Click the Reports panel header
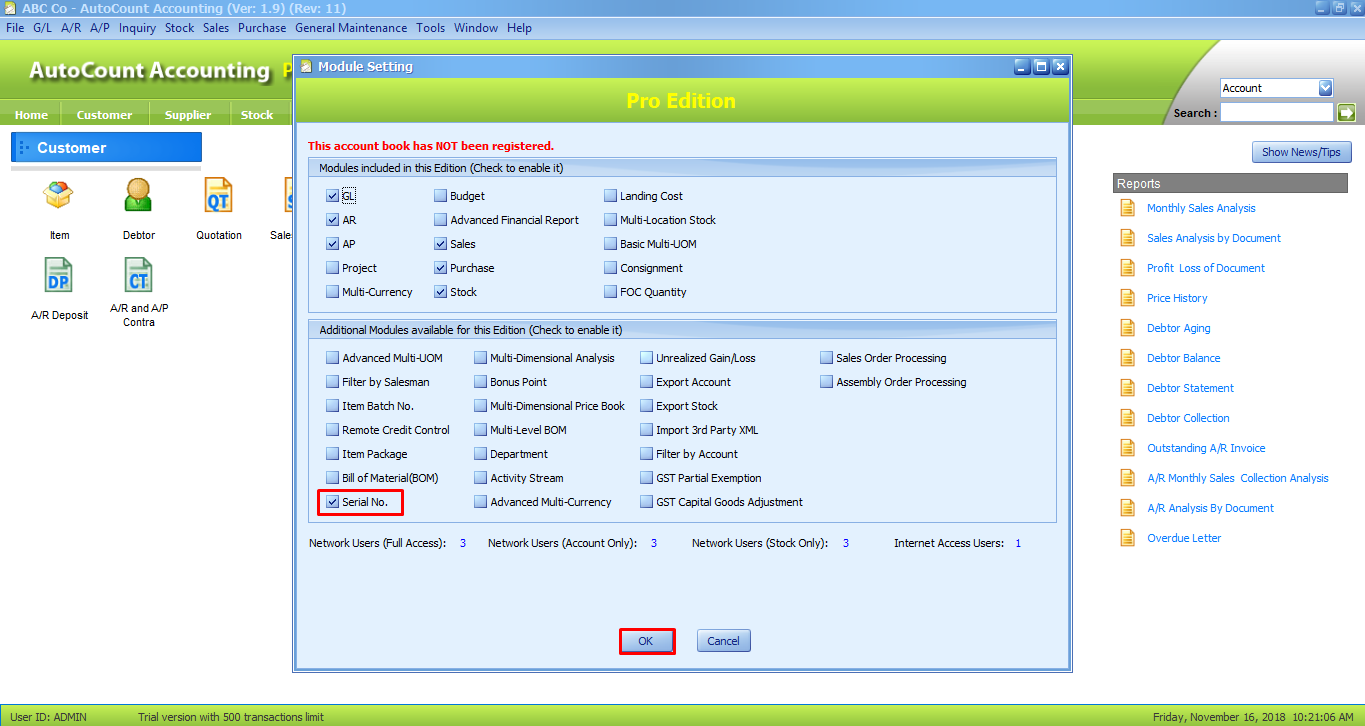1365x726 pixels. [x=1232, y=183]
